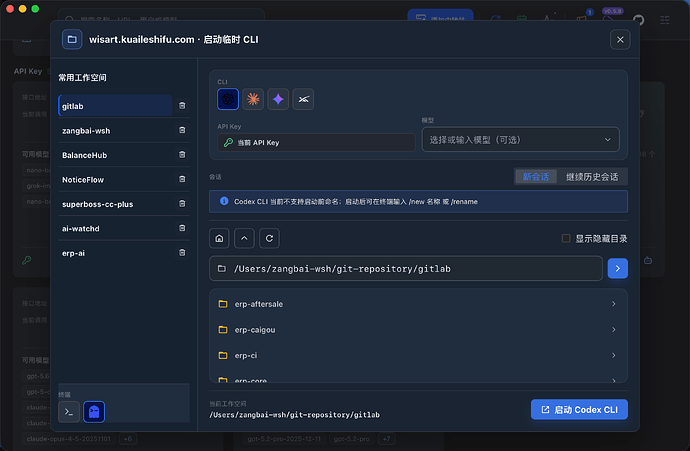Click the macOS yellow minimize window button
The image size is (690, 451).
click(x=22, y=9)
